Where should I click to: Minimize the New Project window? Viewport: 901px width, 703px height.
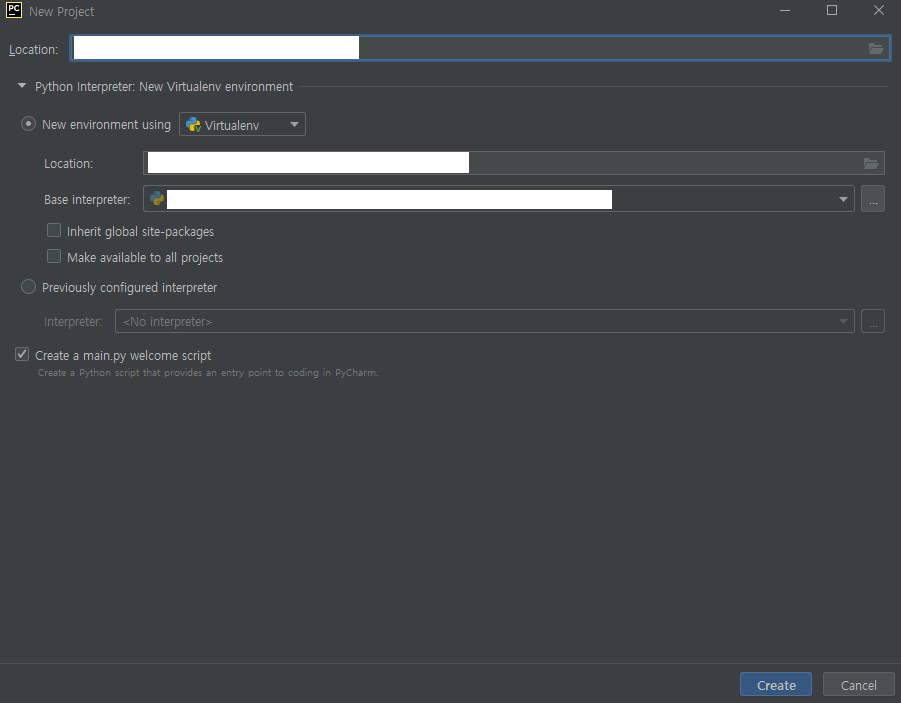784,10
